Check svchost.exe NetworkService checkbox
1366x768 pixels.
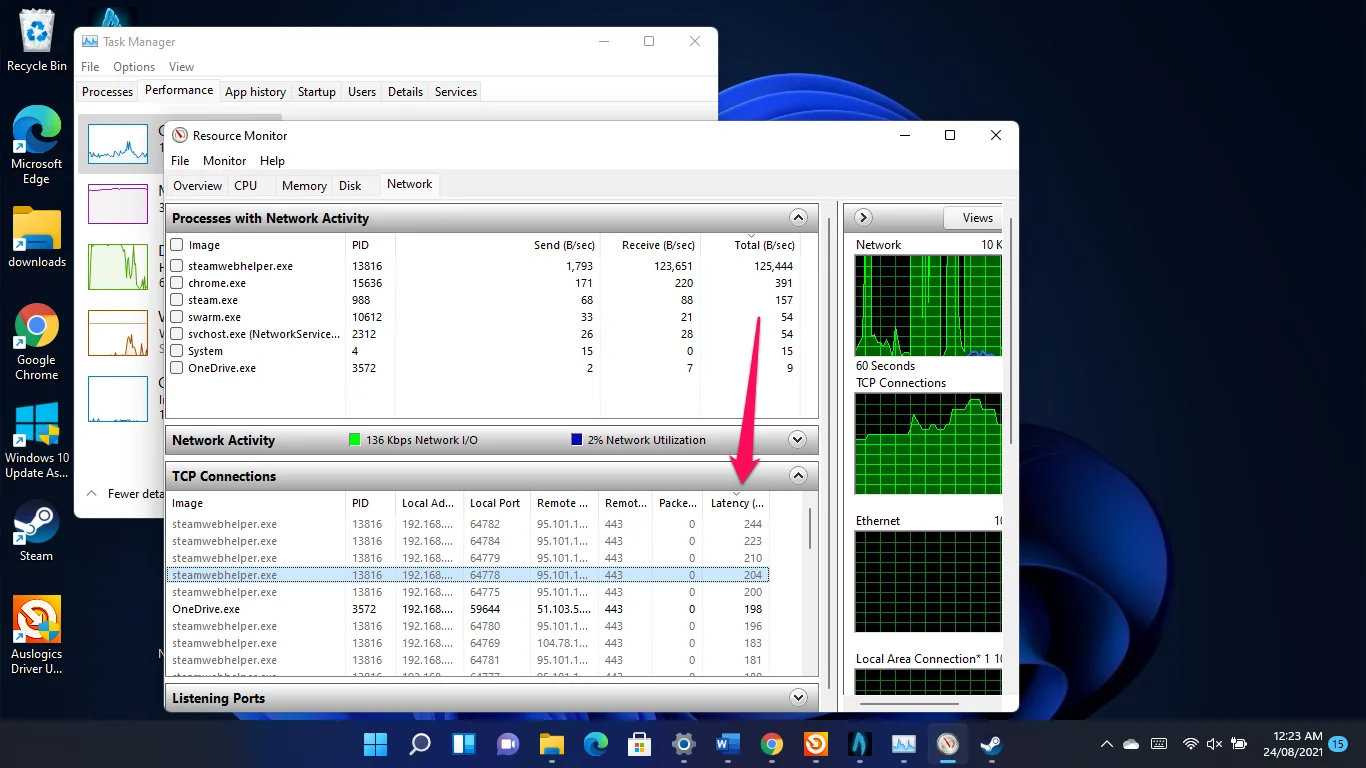click(x=177, y=334)
